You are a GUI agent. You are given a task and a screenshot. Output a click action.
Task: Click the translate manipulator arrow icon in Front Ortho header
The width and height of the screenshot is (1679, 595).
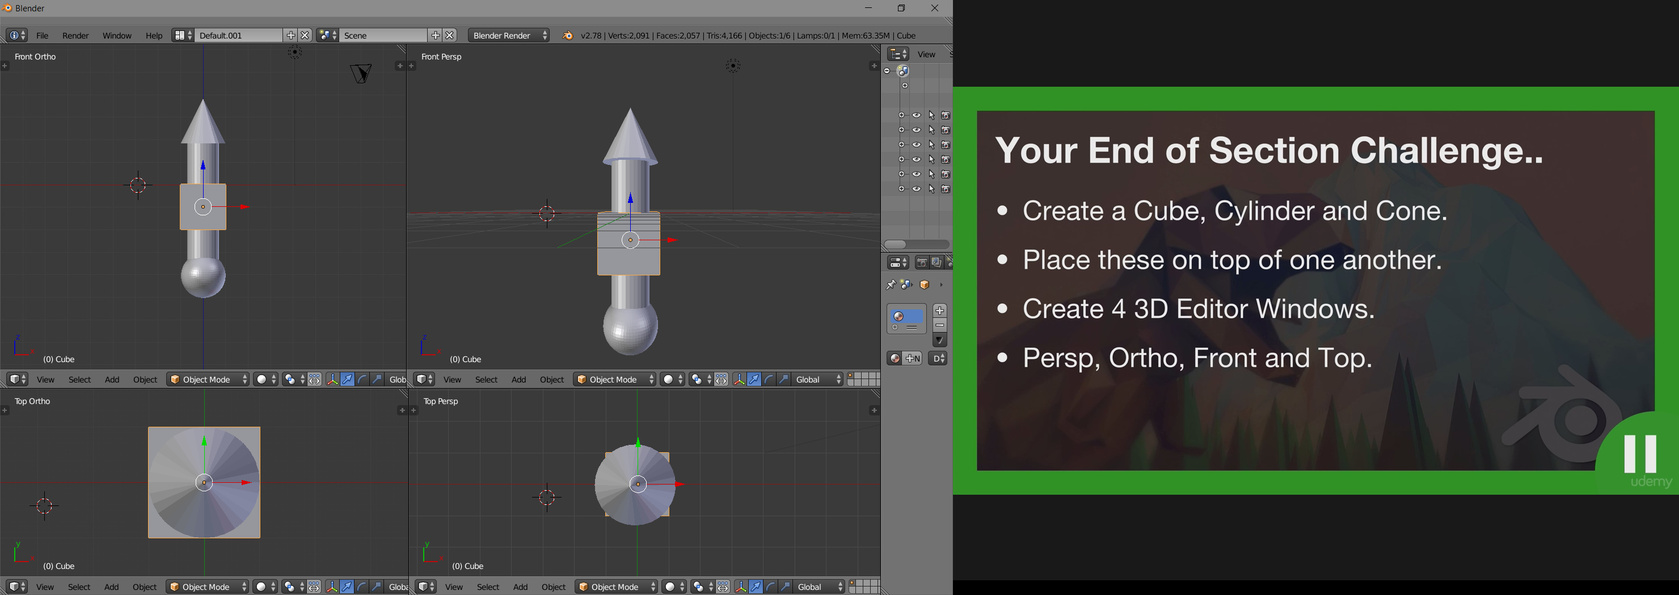(x=347, y=380)
